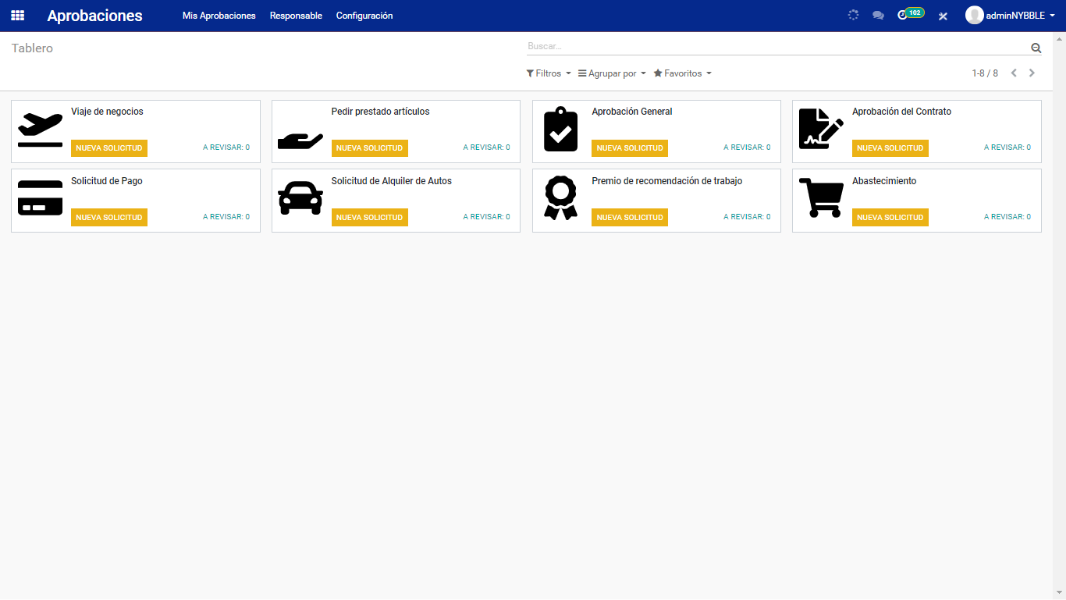
Task: Click the clipboard check icon for Aprobación General
Action: pos(561,130)
